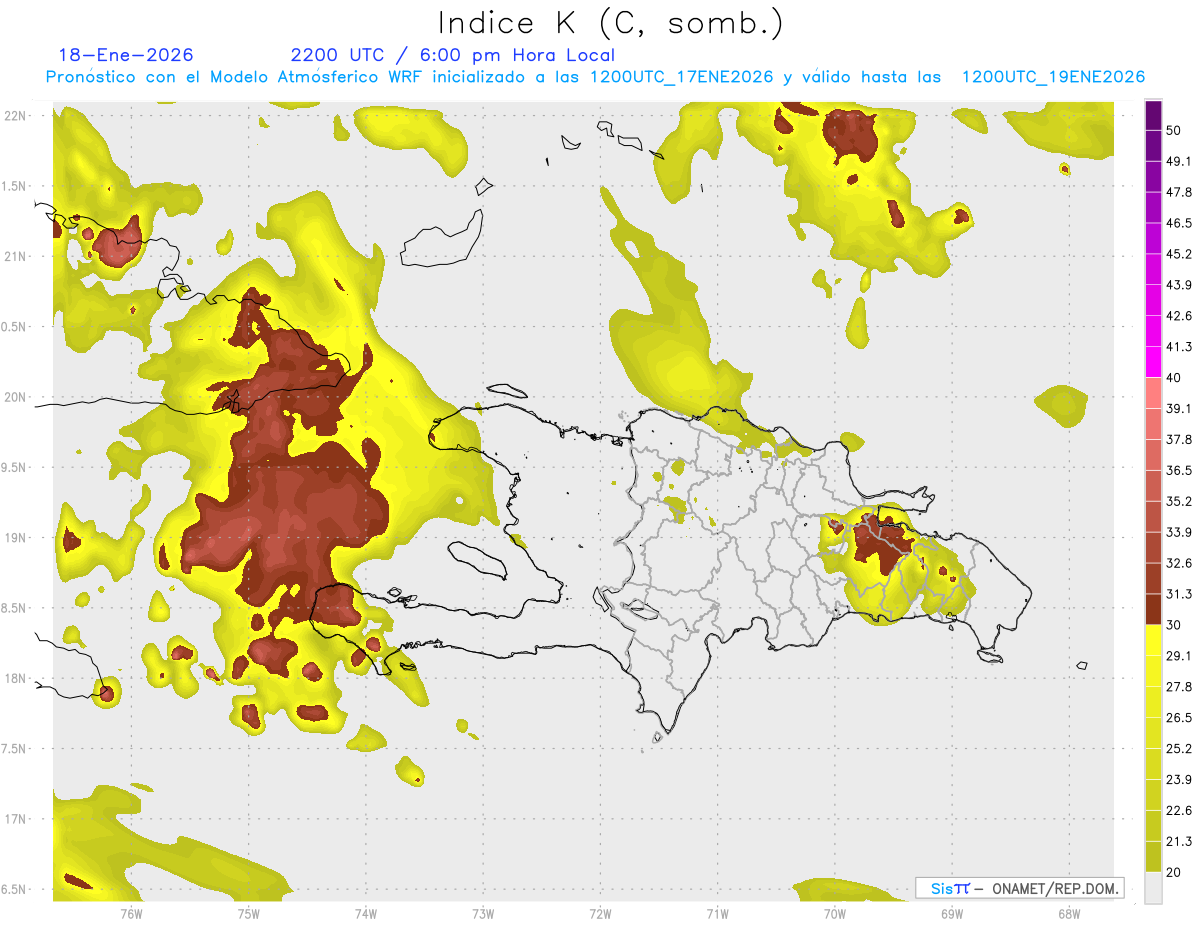Click the '35.2' colorbar value

coord(1179,501)
